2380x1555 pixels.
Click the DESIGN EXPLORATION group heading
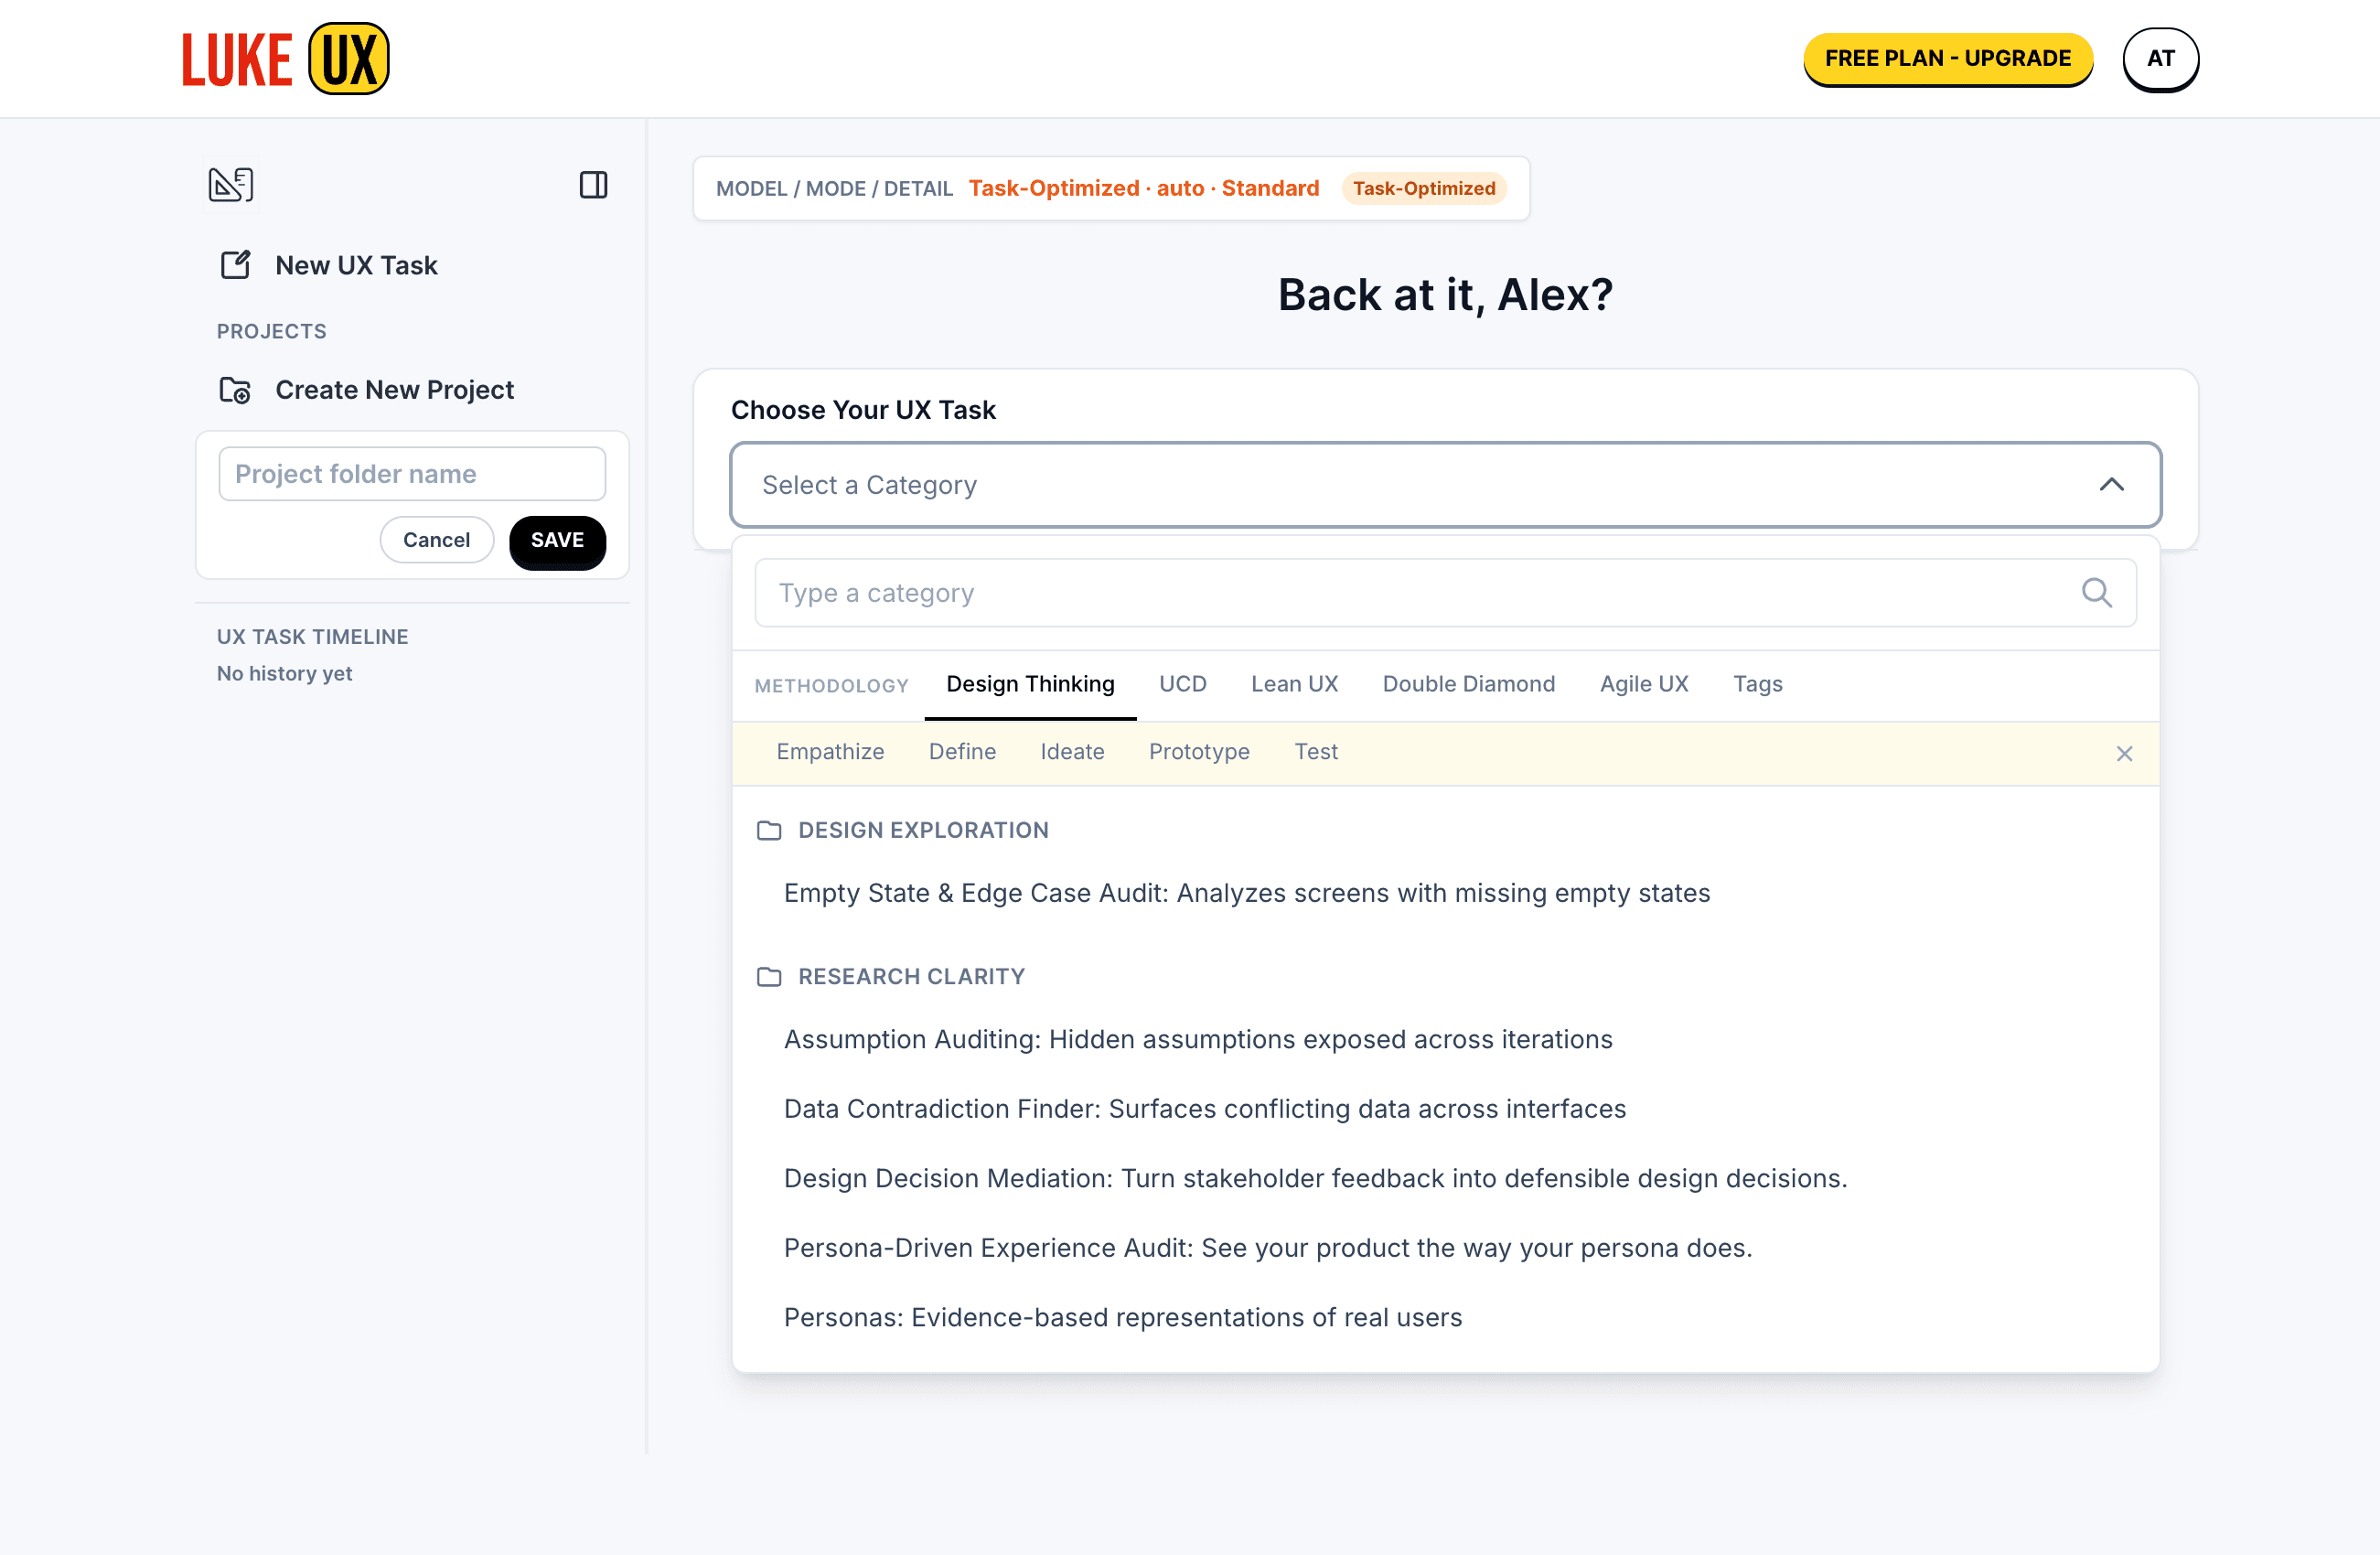pyautogui.click(x=923, y=830)
